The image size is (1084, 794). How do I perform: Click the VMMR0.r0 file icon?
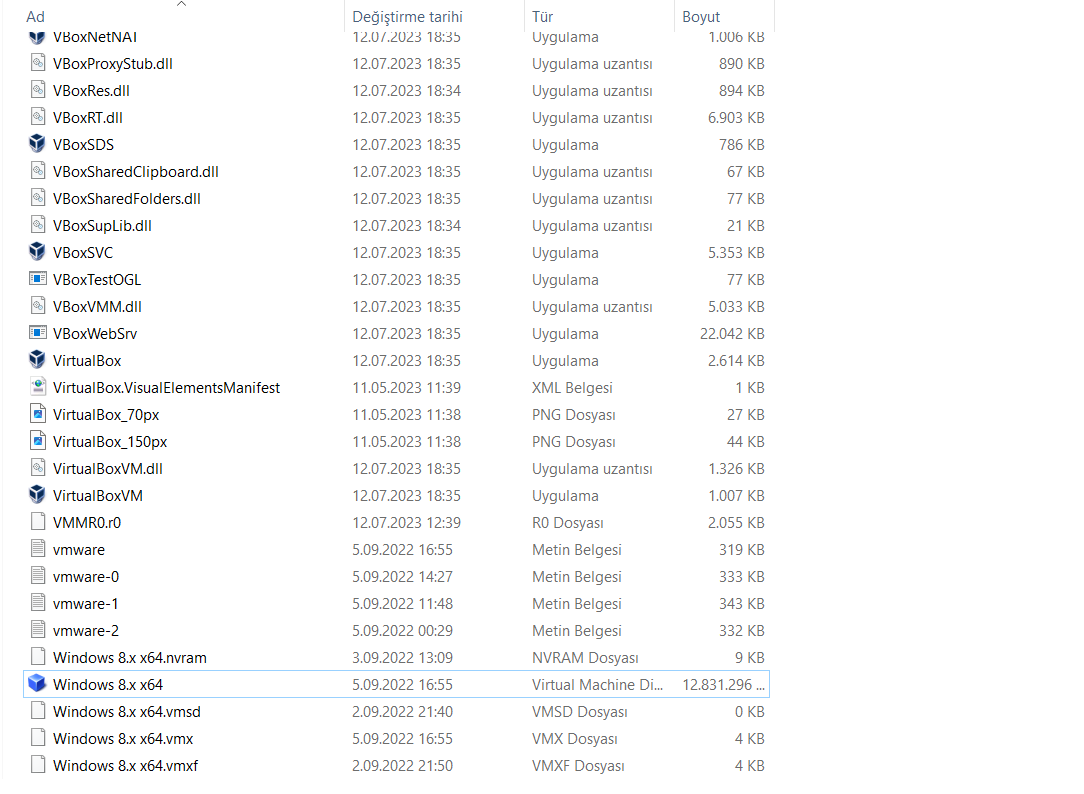pyautogui.click(x=38, y=522)
